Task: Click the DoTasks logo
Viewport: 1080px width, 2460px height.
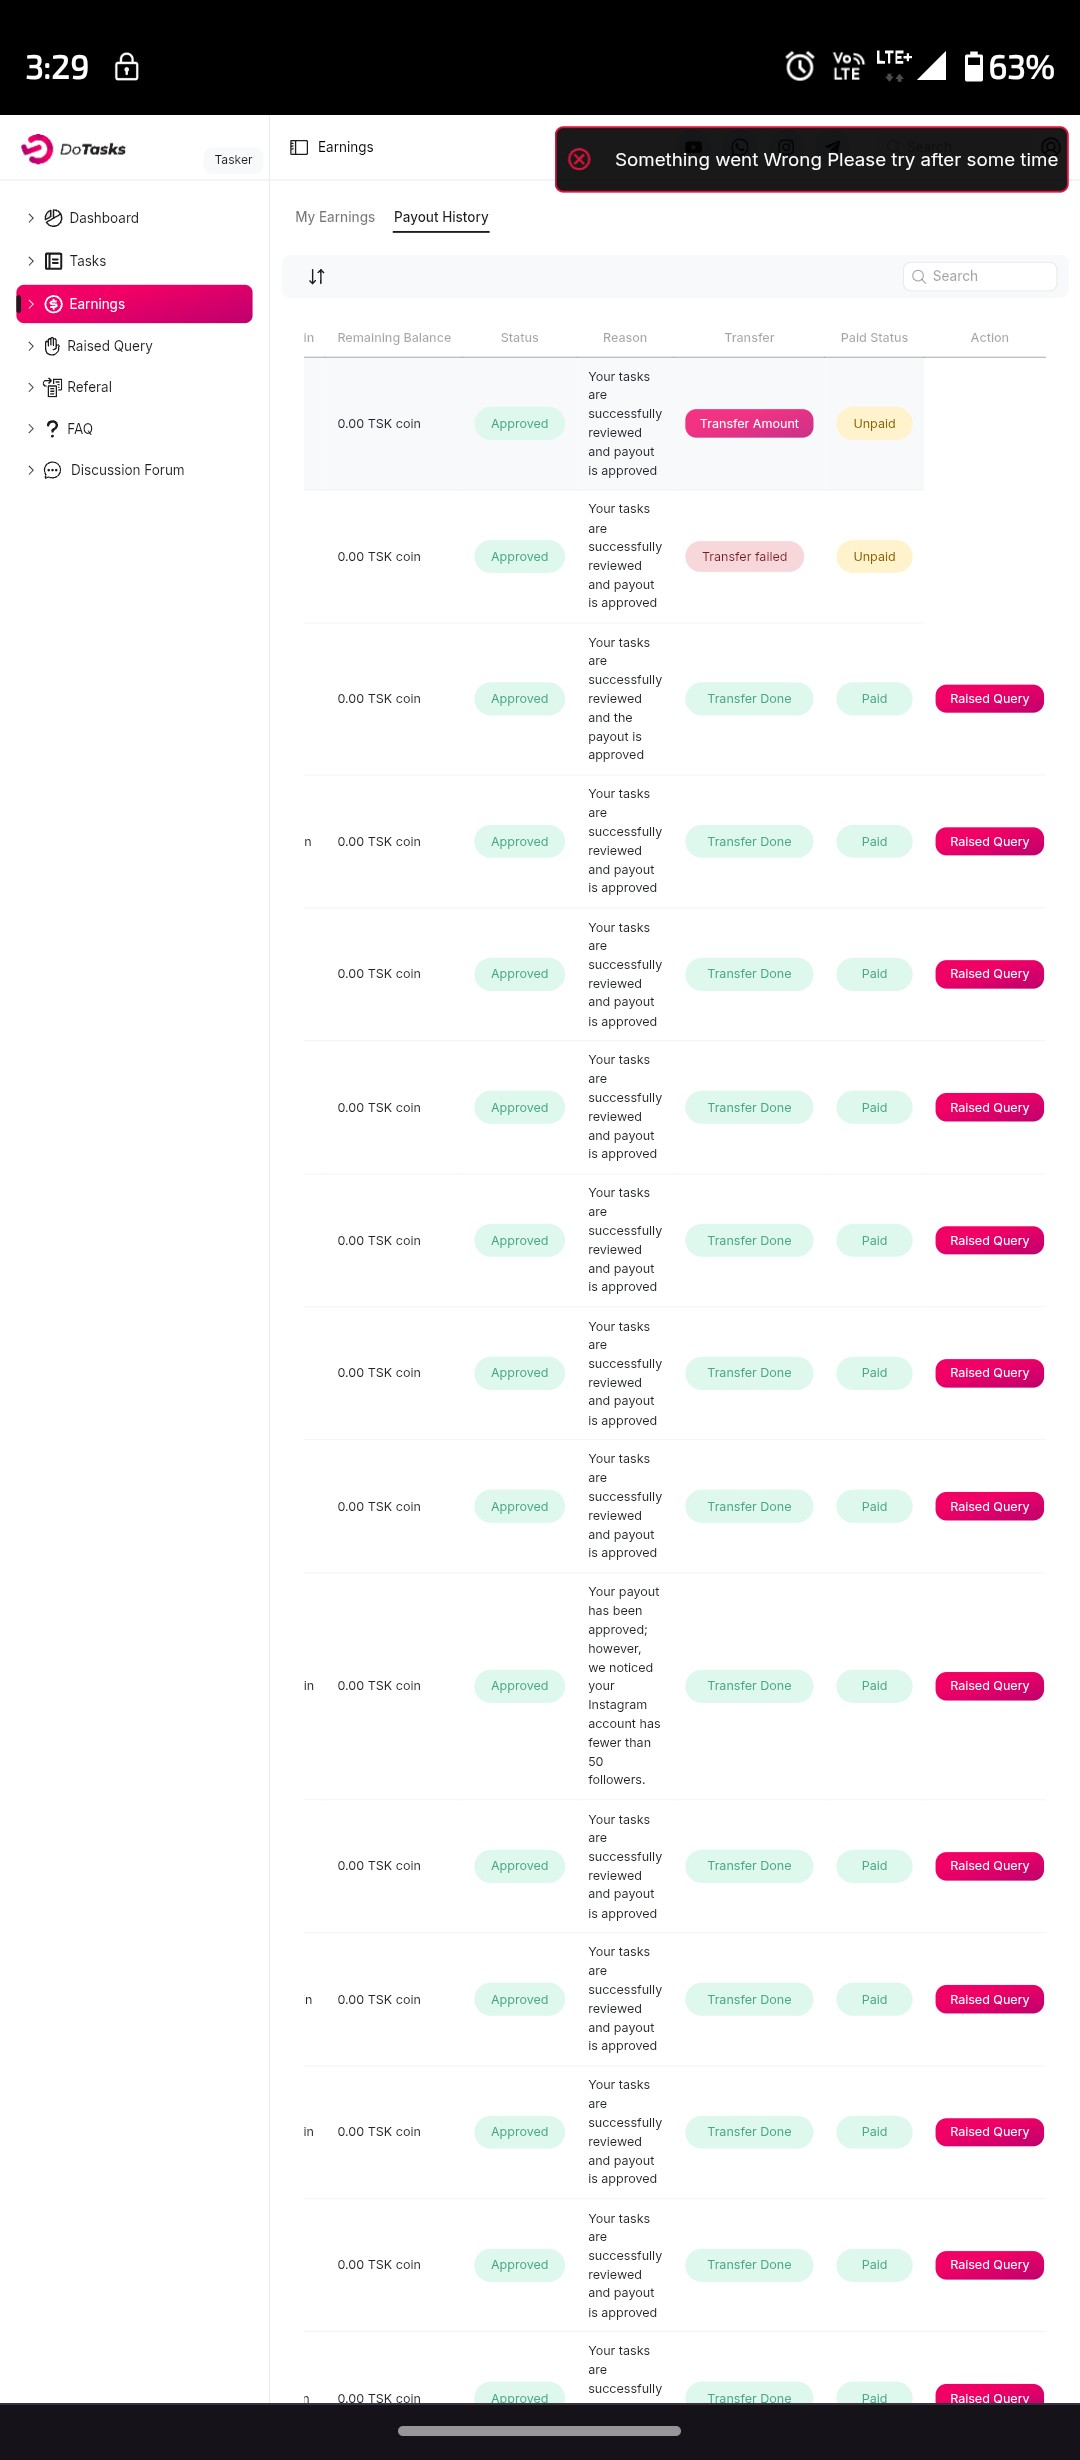Action: point(73,149)
